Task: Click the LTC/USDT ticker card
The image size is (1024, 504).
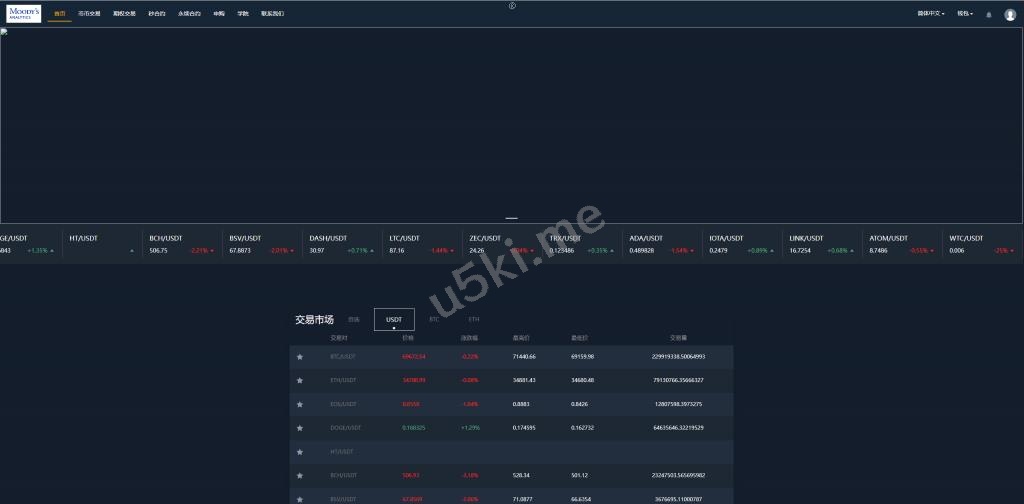Action: point(421,244)
